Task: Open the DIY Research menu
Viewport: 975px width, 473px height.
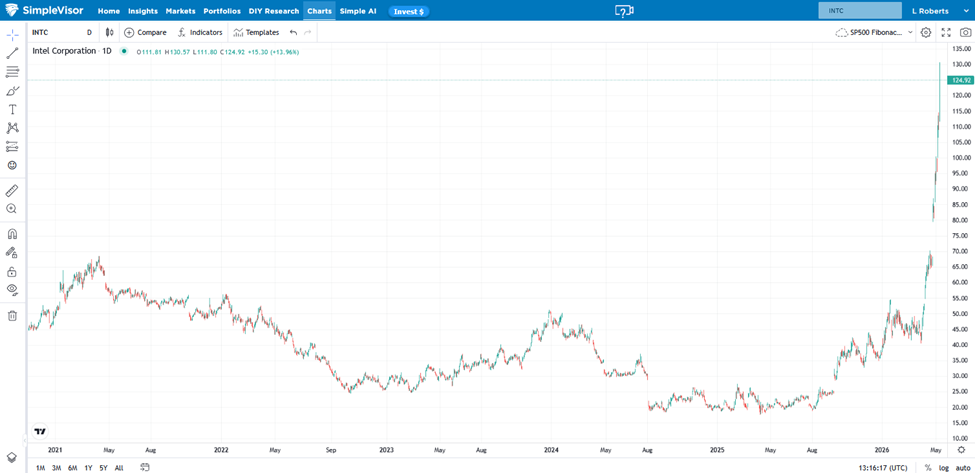Action: pos(274,11)
